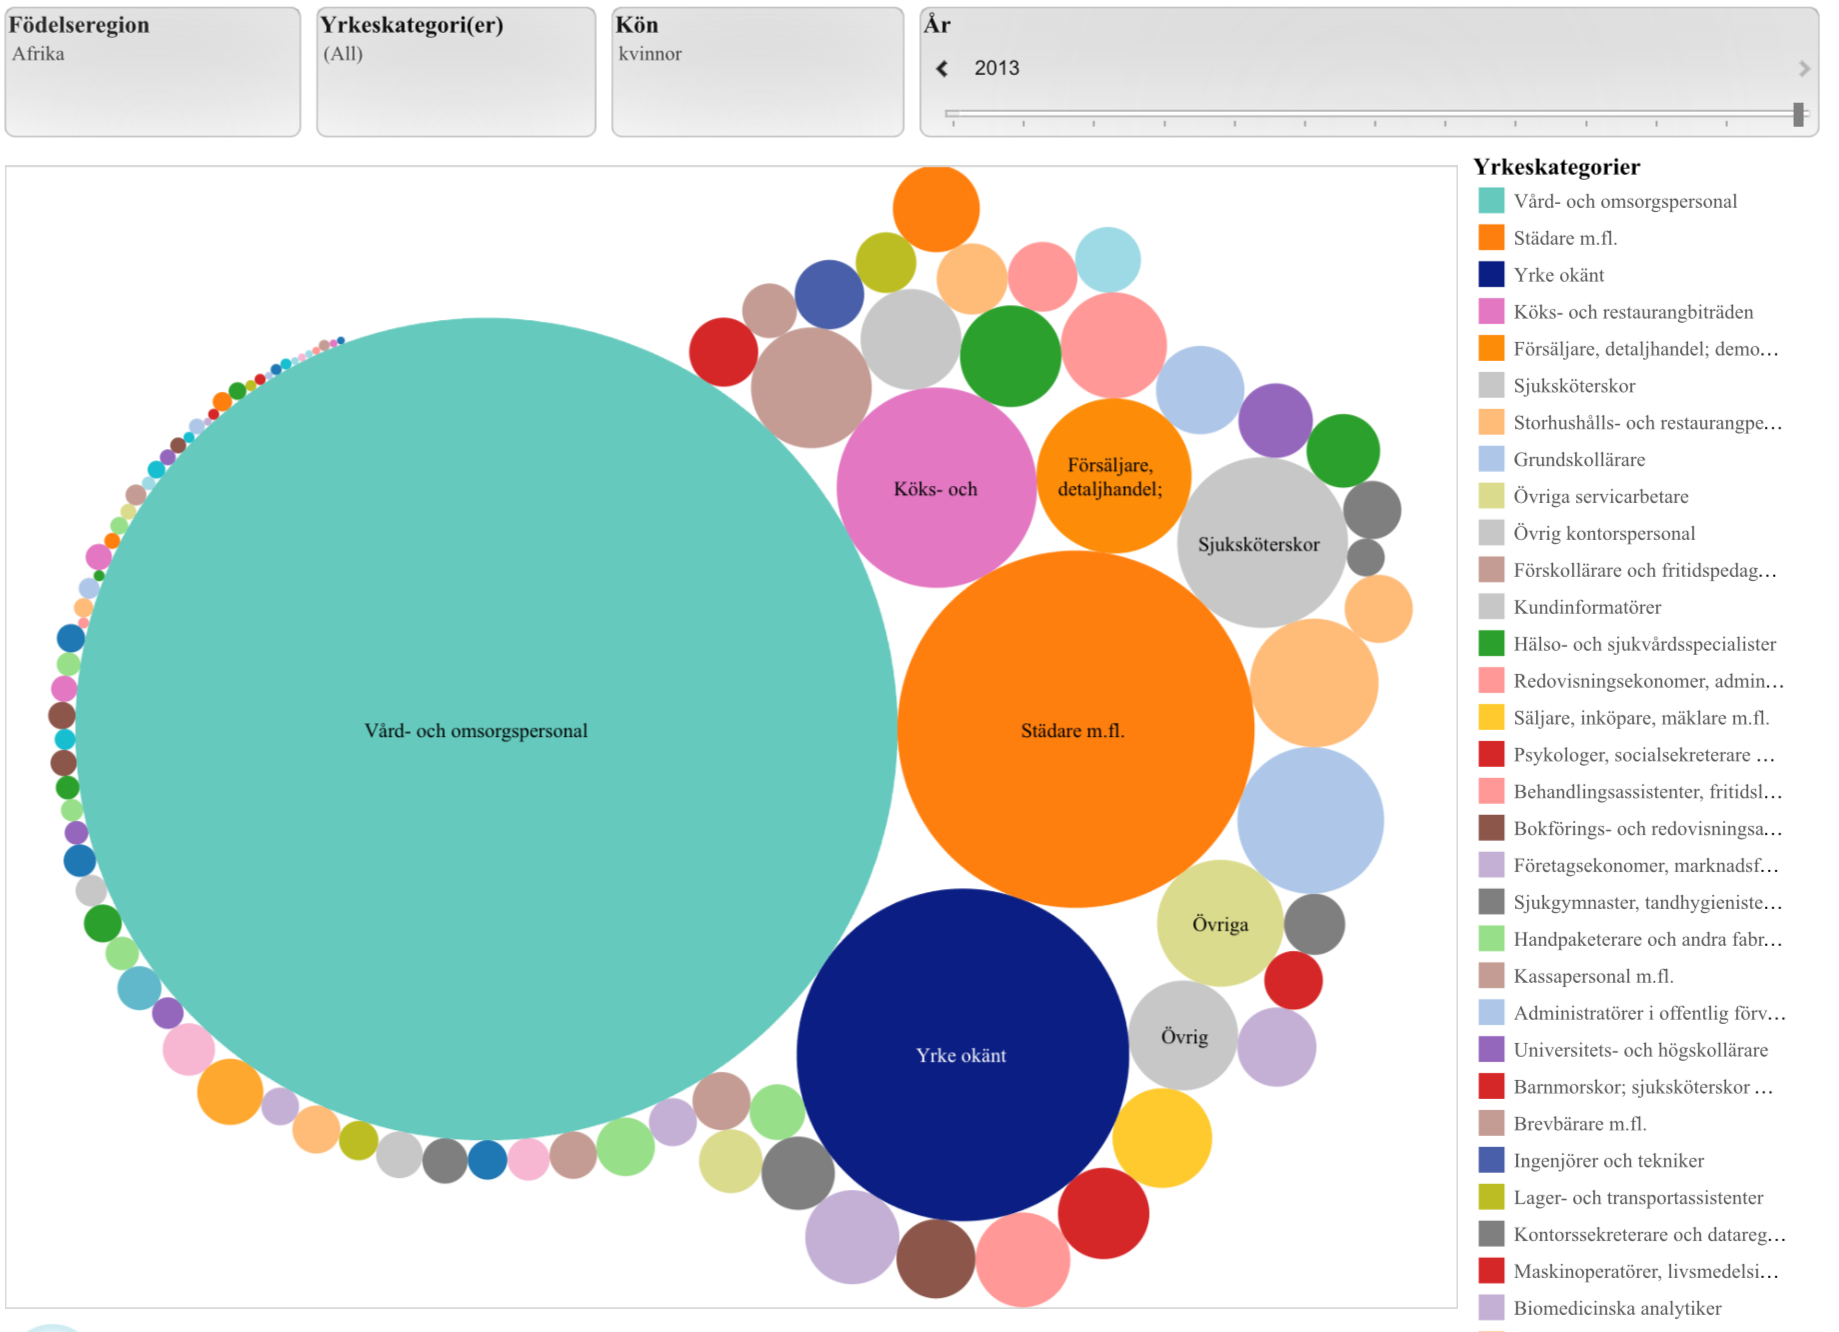
Task: Click the Yrke okänt legend swatch
Action: pos(1491,275)
